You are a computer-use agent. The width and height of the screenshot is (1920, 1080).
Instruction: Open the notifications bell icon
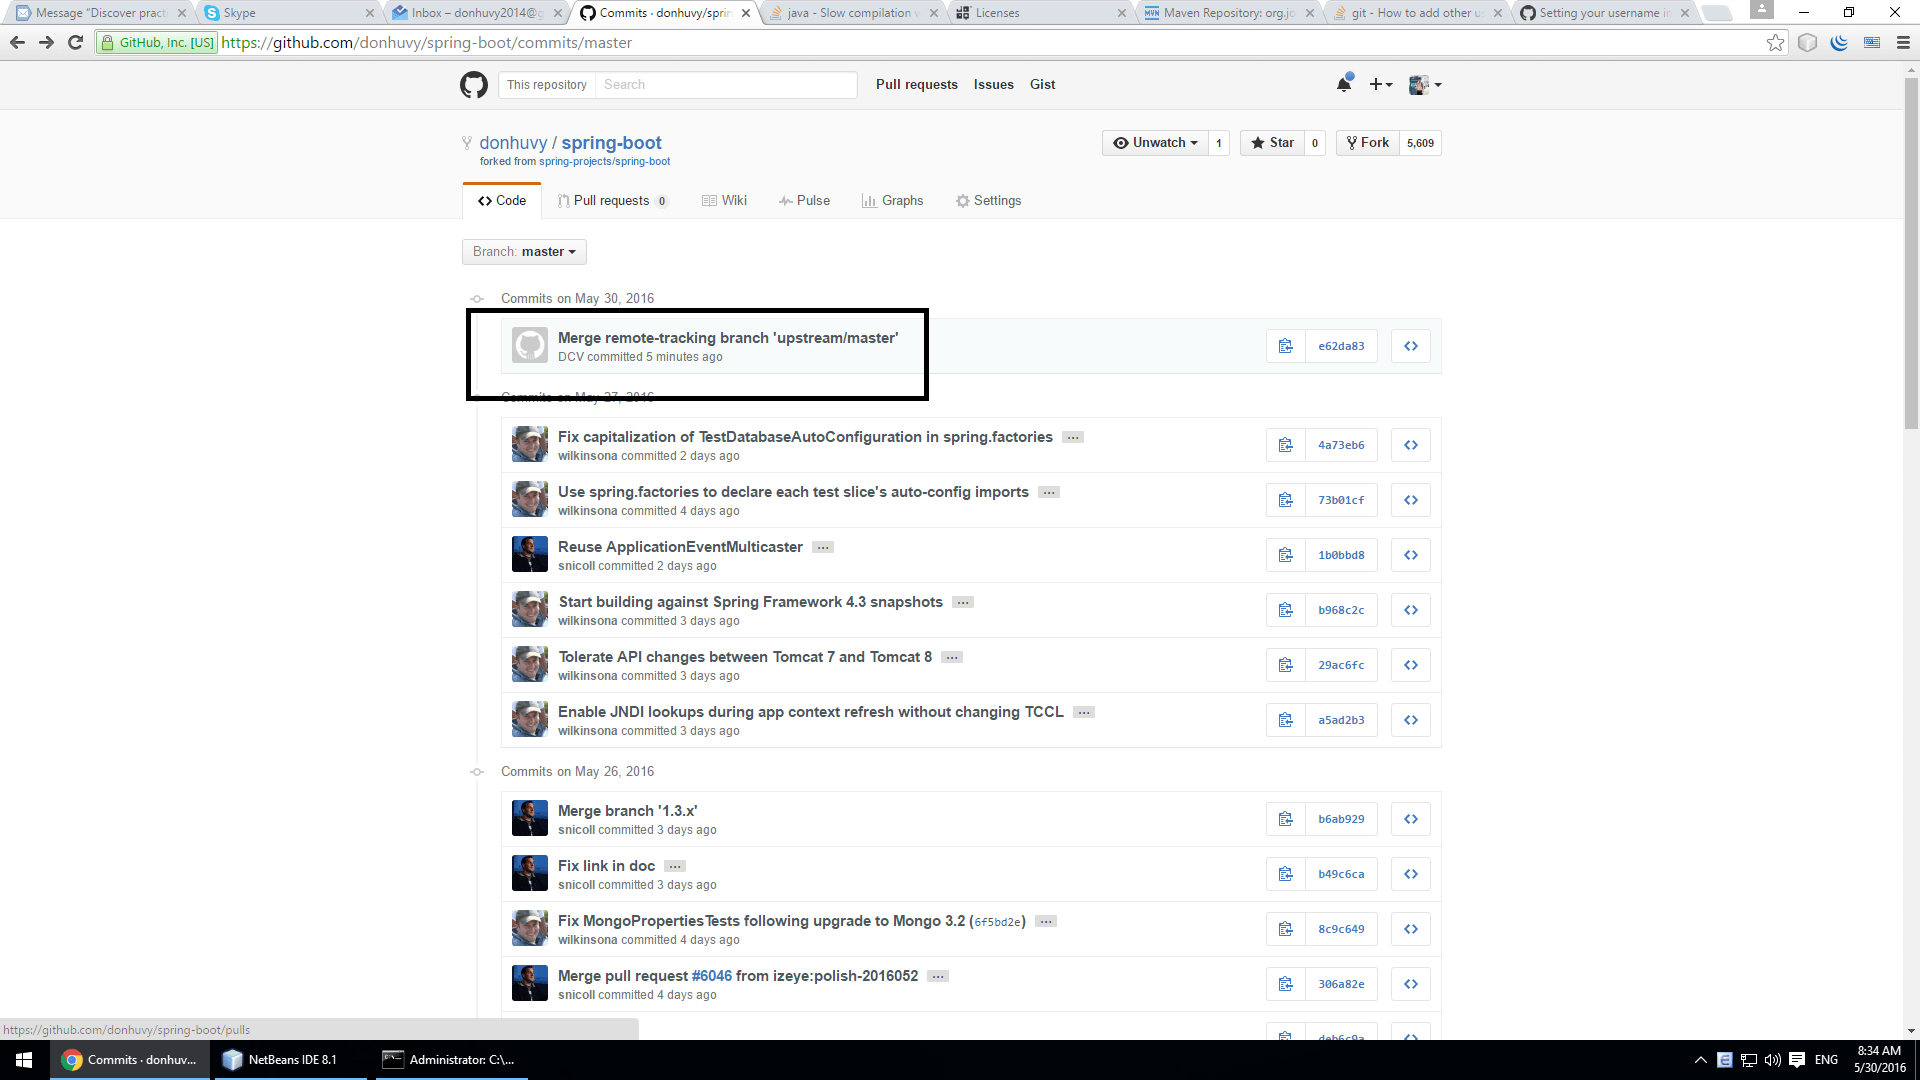(x=1344, y=84)
